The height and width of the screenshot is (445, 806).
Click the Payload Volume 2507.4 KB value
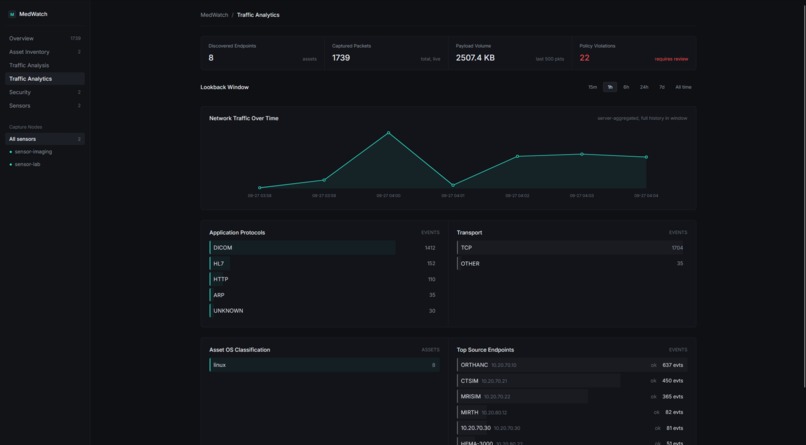coord(475,58)
